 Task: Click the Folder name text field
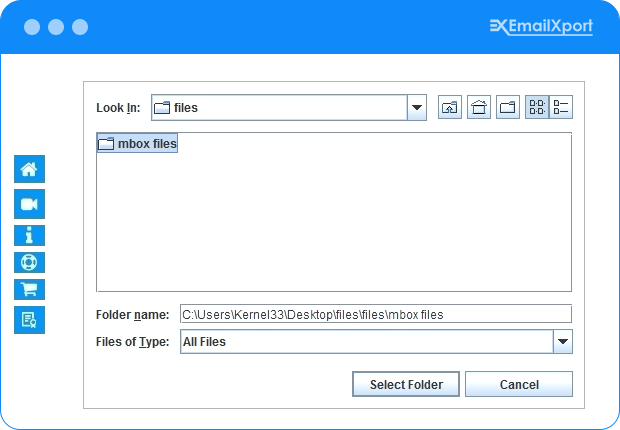(x=375, y=314)
